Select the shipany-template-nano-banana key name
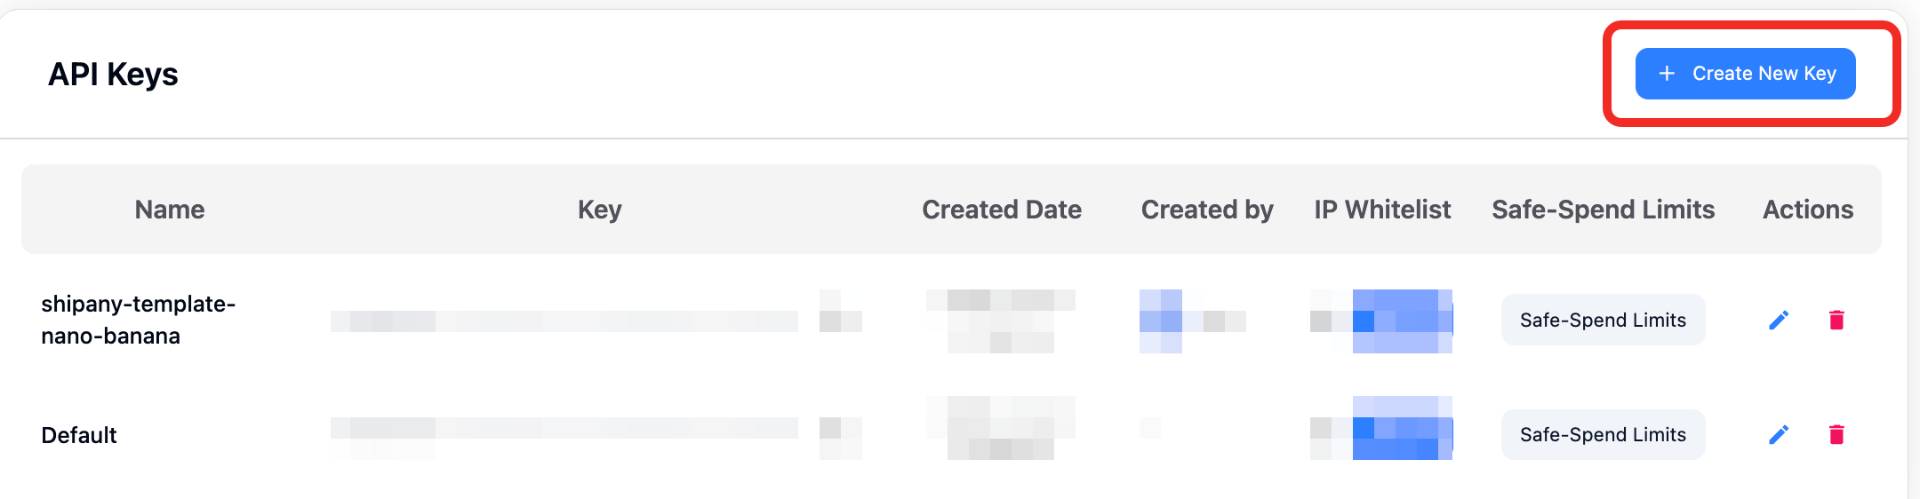Screen dimensions: 1920x499 click(x=138, y=320)
